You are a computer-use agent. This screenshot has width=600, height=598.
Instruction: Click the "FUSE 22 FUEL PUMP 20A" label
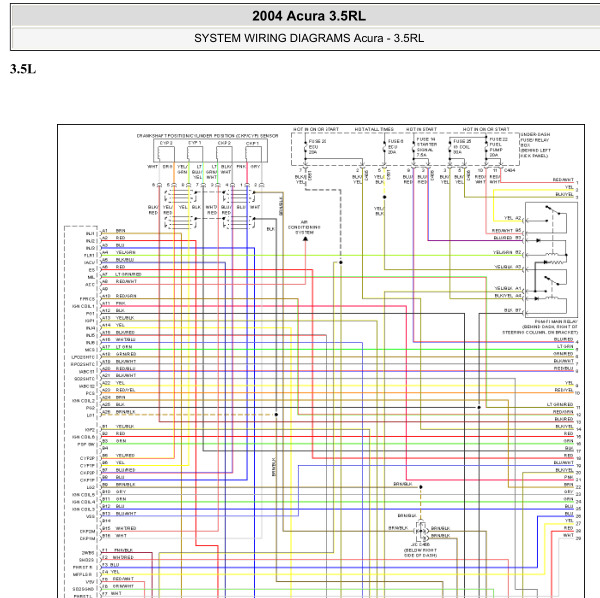click(x=498, y=147)
